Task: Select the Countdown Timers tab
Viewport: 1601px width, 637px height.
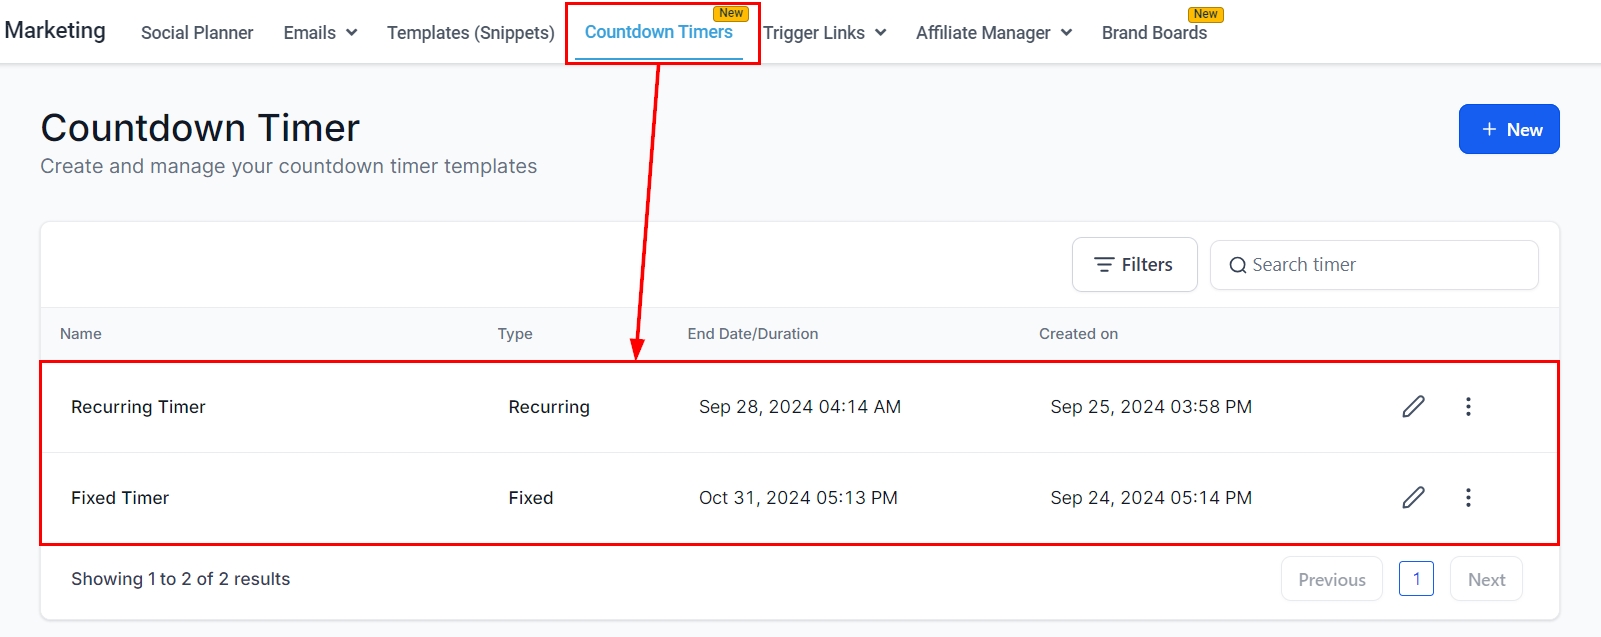Action: point(658,32)
